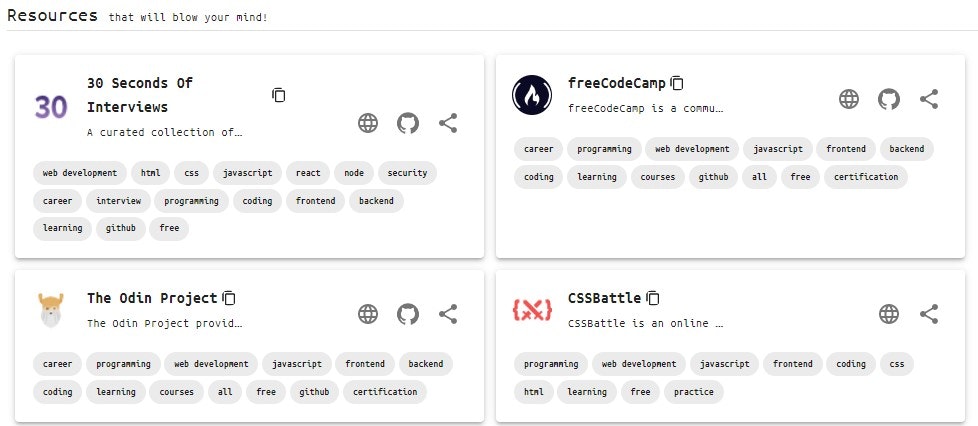Click description "A curated collection of…"
The height and width of the screenshot is (426, 978).
coord(165,132)
